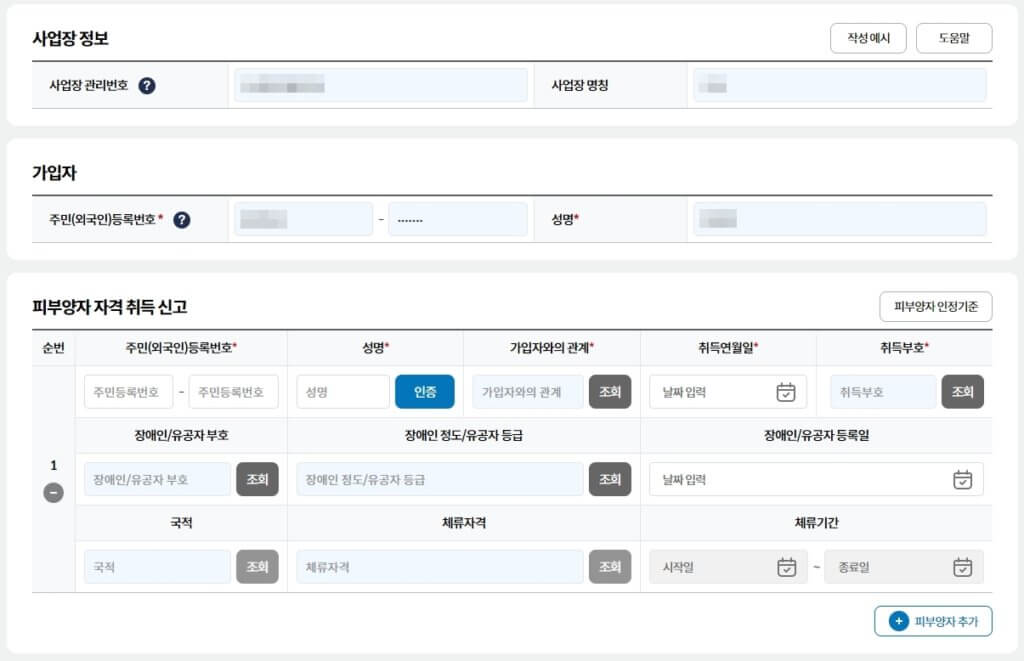Click the 취득부호 column header
Screen dimensions: 1024x661
pos(904,347)
